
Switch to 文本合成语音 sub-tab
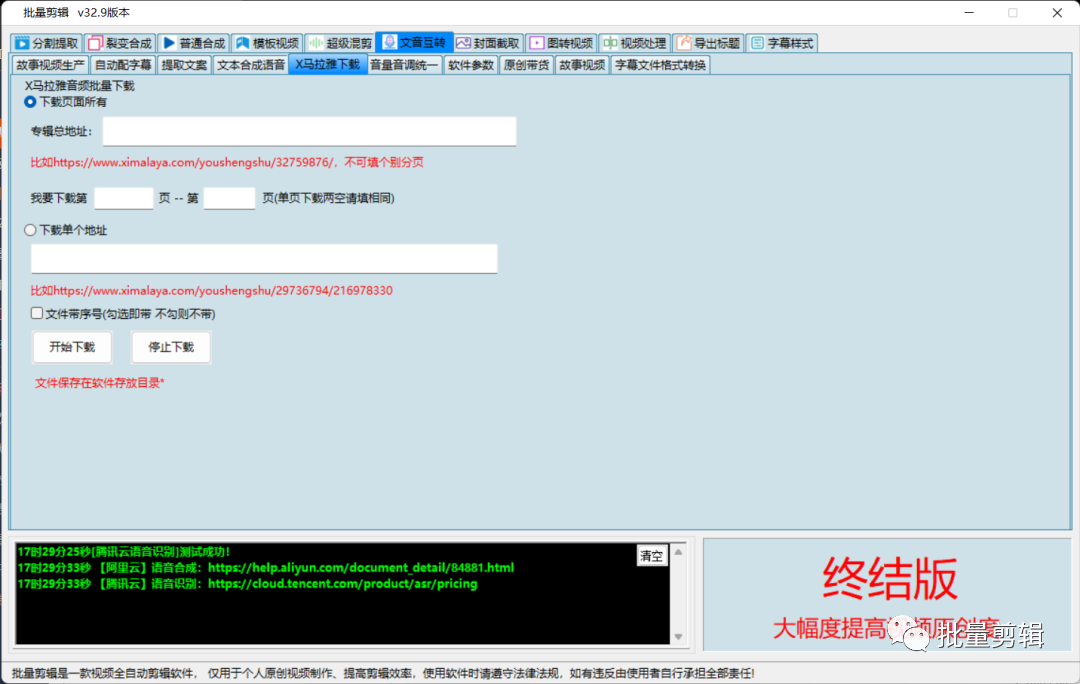[x=251, y=65]
